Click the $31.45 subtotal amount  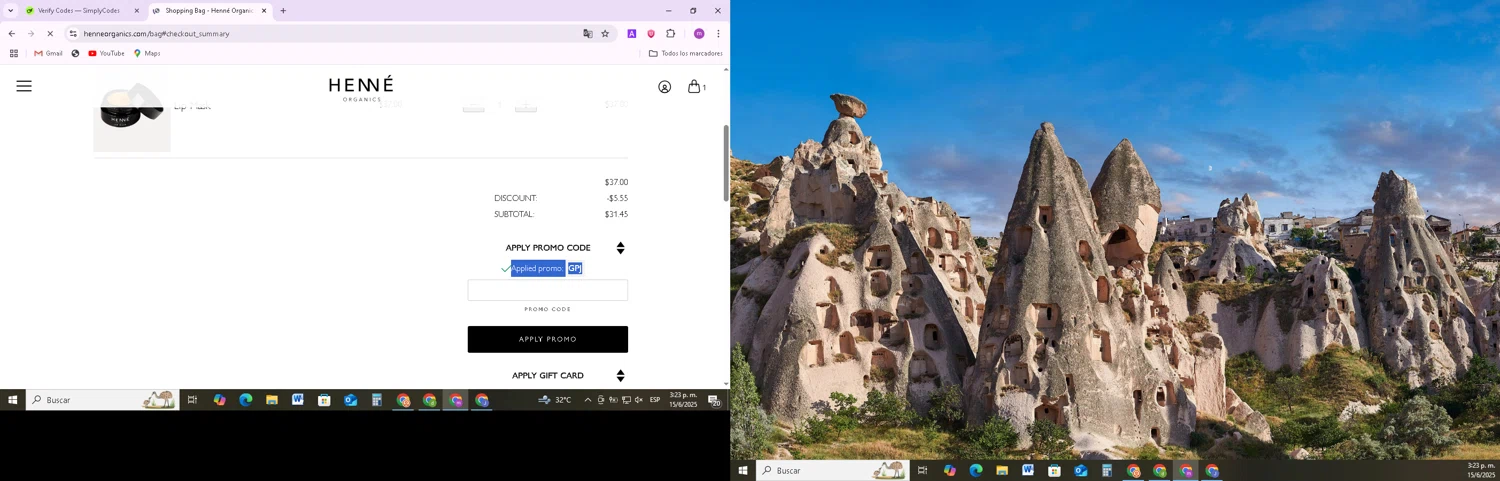point(616,214)
